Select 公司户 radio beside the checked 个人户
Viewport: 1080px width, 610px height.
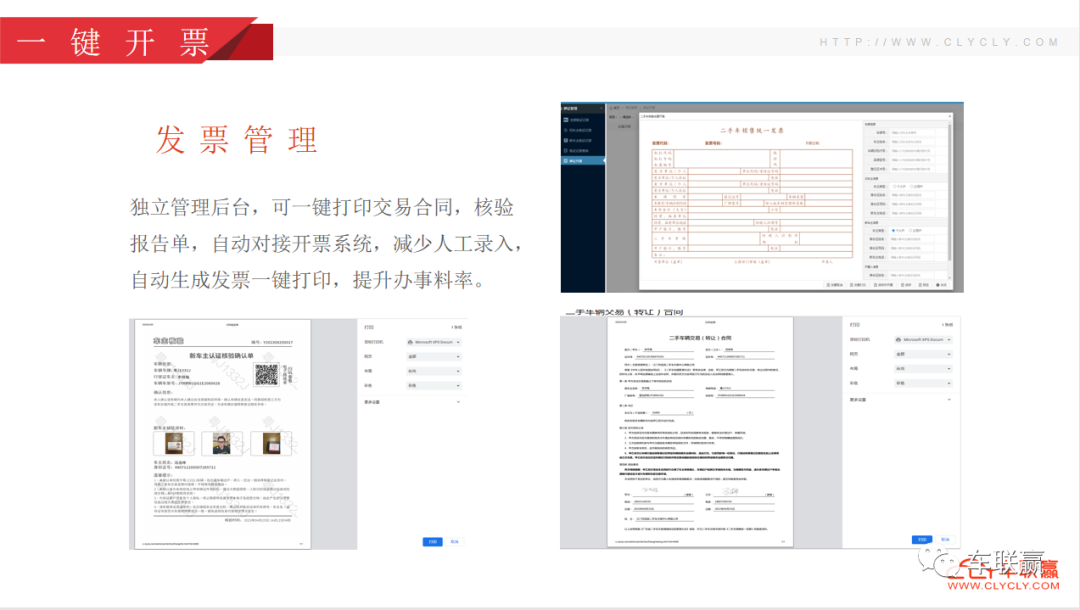911,231
